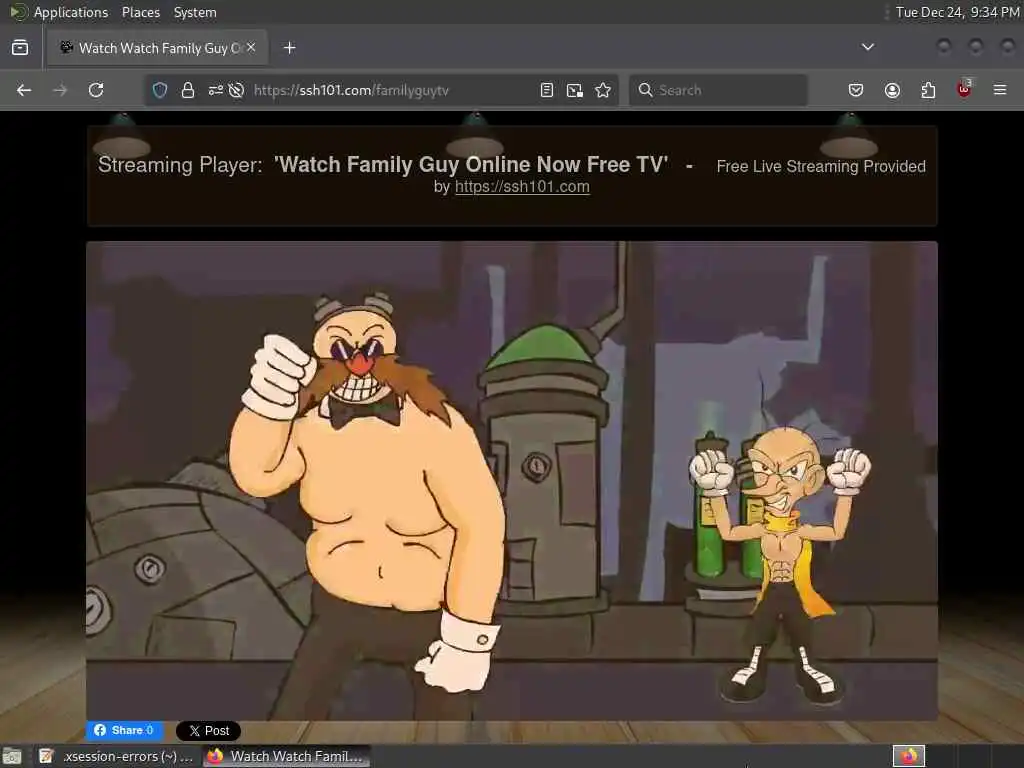The image size is (1024, 768).
Task: Click show desktop icon in taskbar
Action: 12,756
